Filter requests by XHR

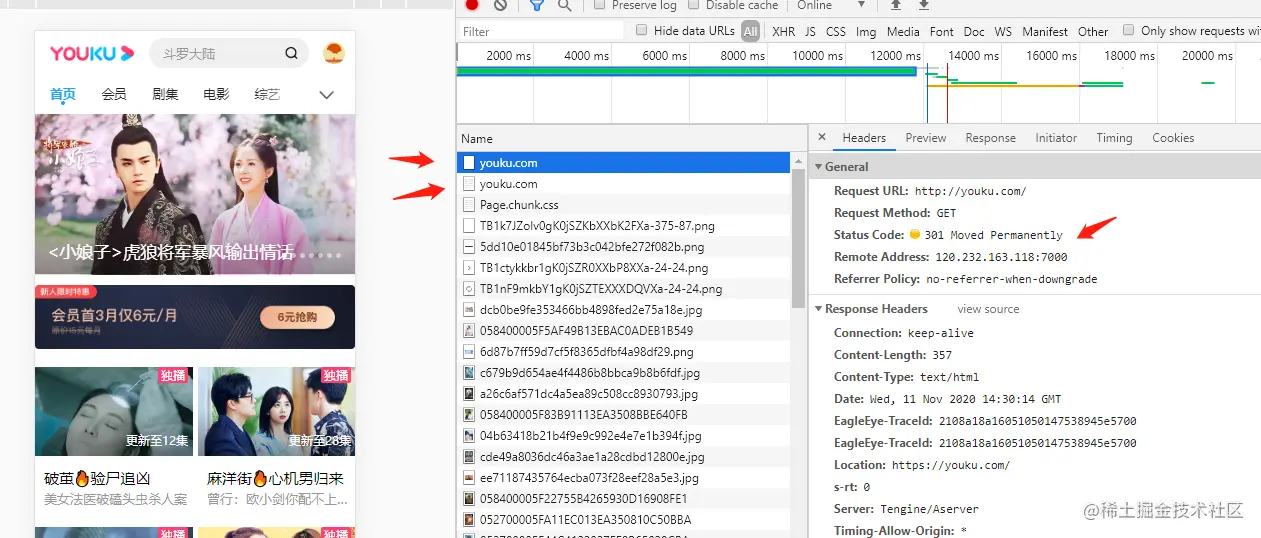click(x=784, y=32)
